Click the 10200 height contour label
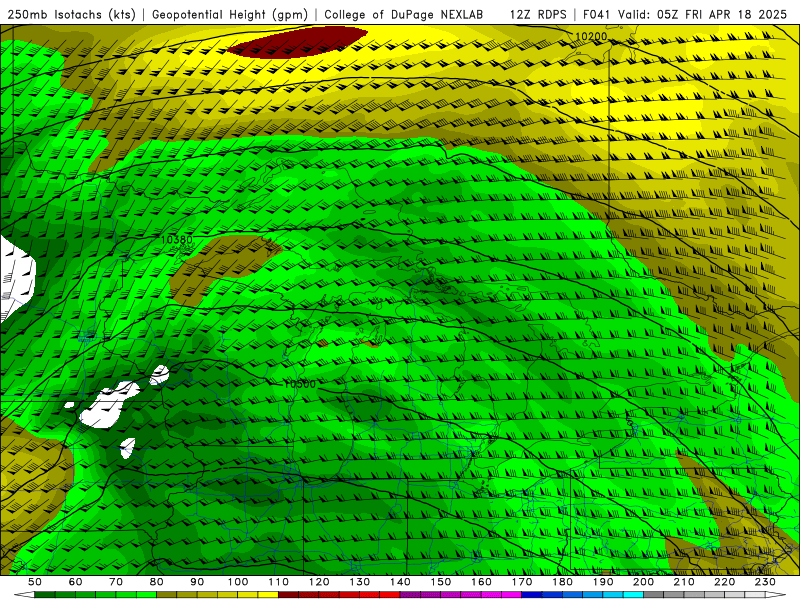 coord(591,36)
